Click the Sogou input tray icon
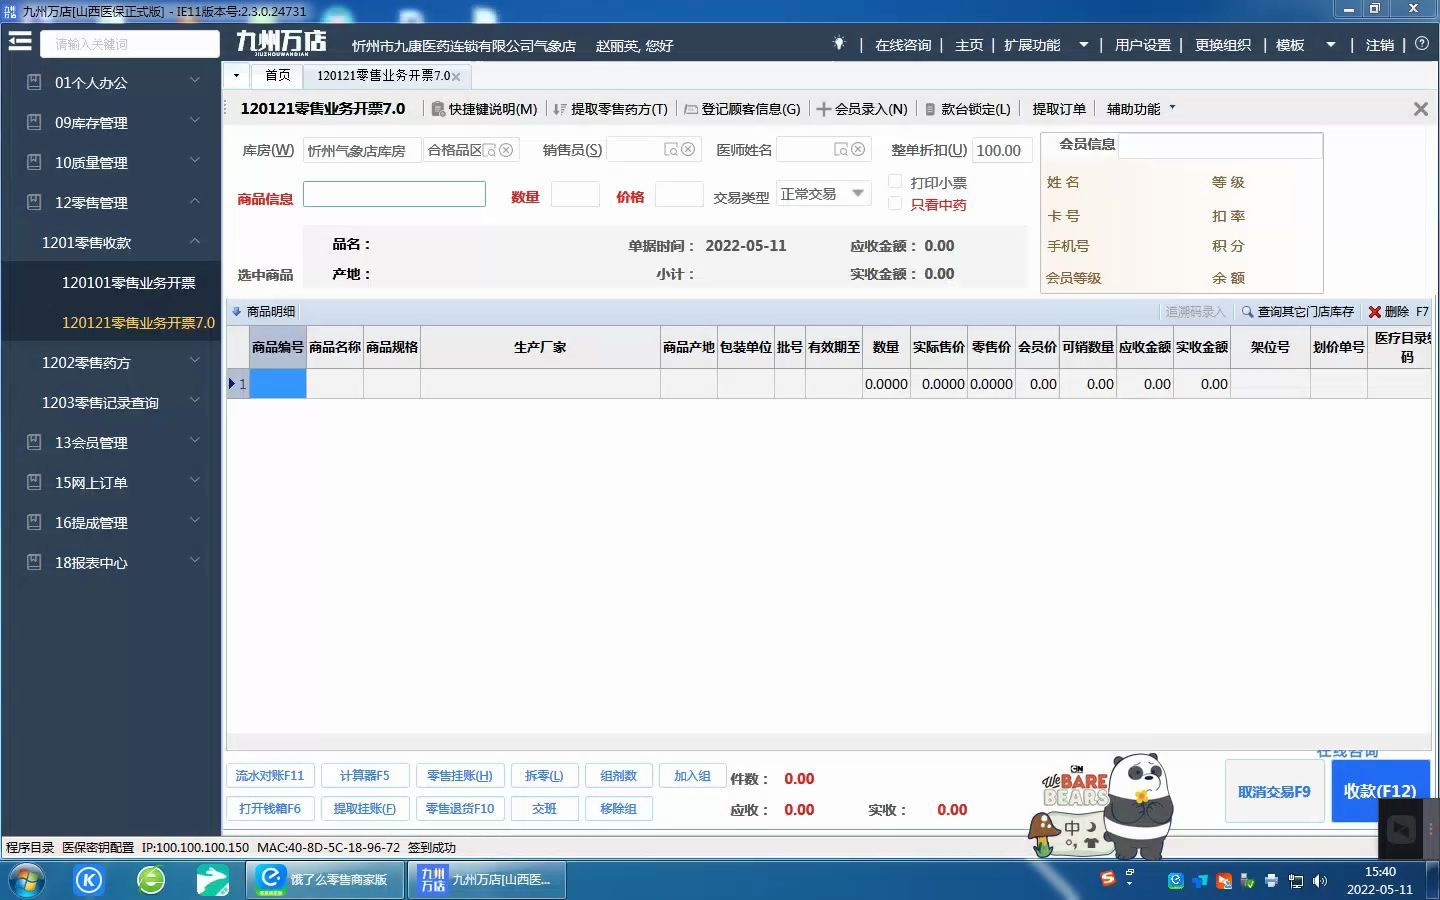 click(x=1107, y=879)
